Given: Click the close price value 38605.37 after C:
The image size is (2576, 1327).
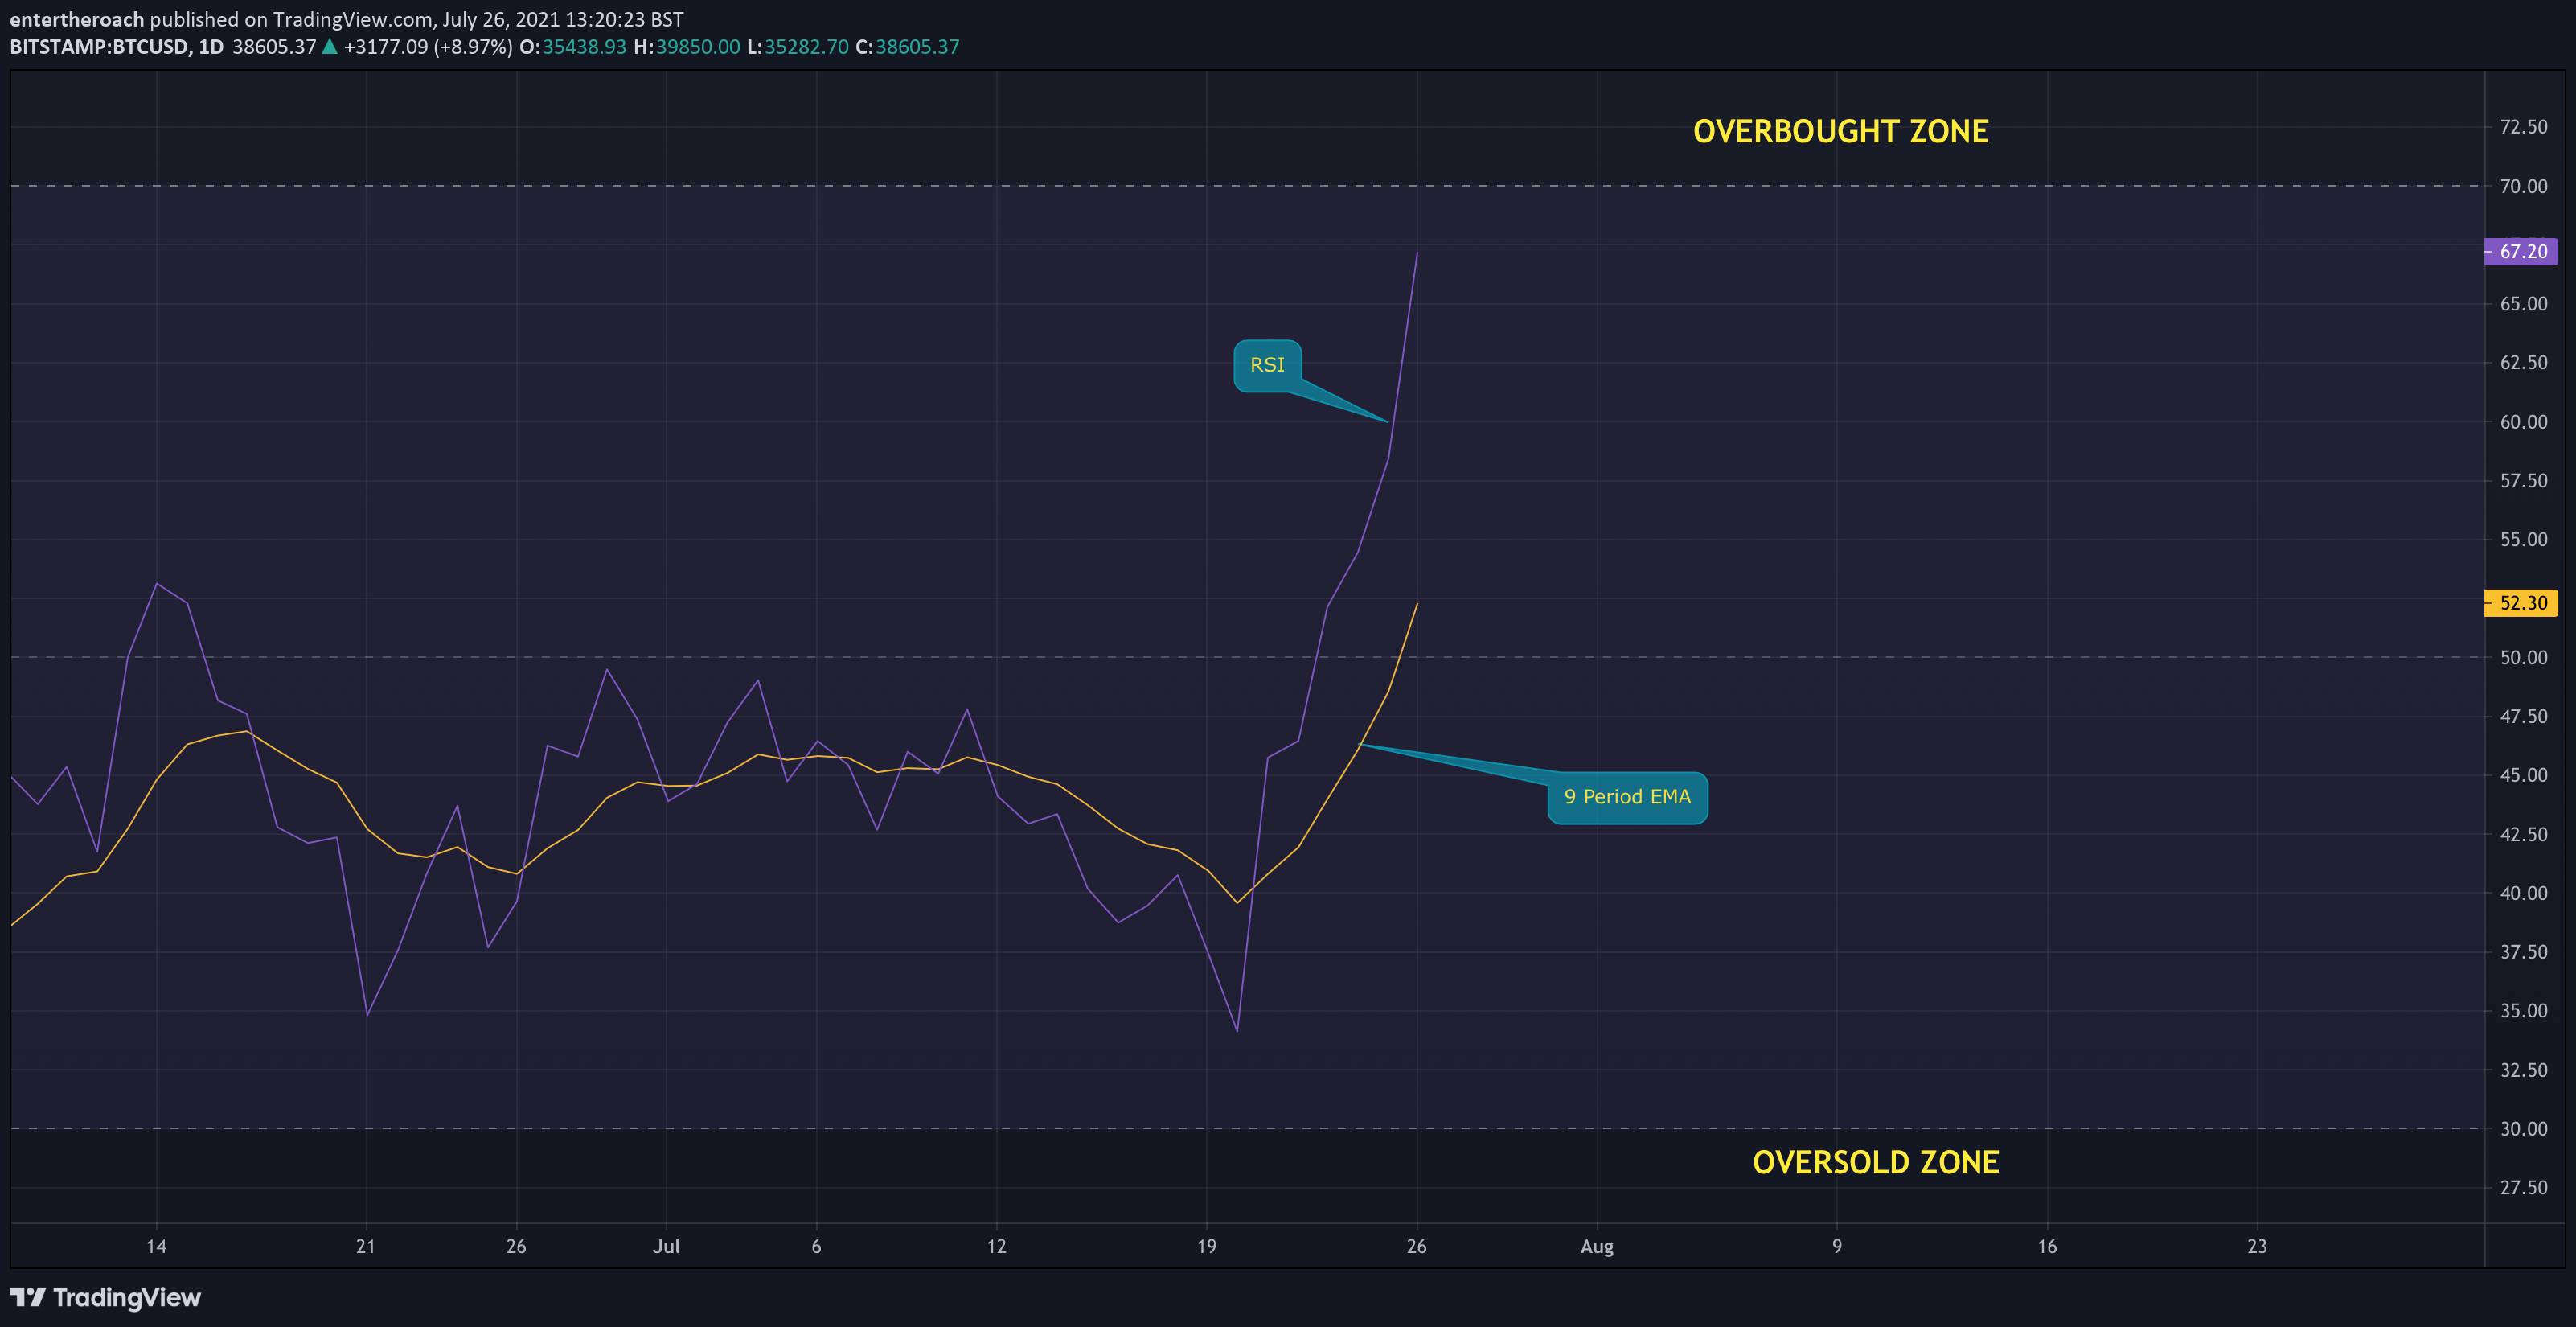Looking at the screenshot, I should [917, 47].
